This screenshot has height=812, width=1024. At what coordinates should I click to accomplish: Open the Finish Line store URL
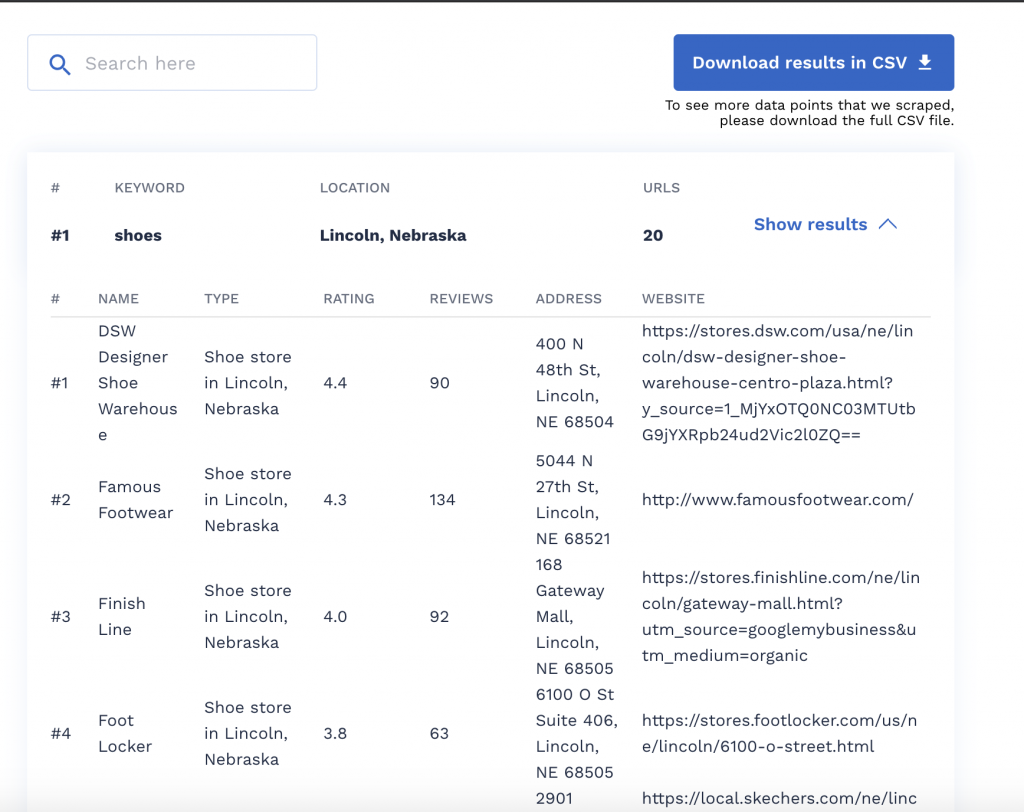point(780,617)
